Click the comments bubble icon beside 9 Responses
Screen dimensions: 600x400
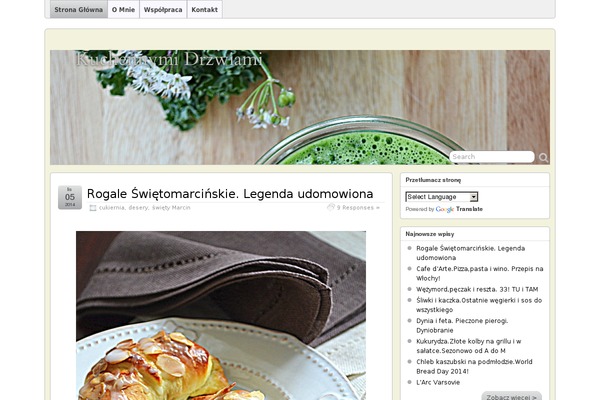point(331,207)
